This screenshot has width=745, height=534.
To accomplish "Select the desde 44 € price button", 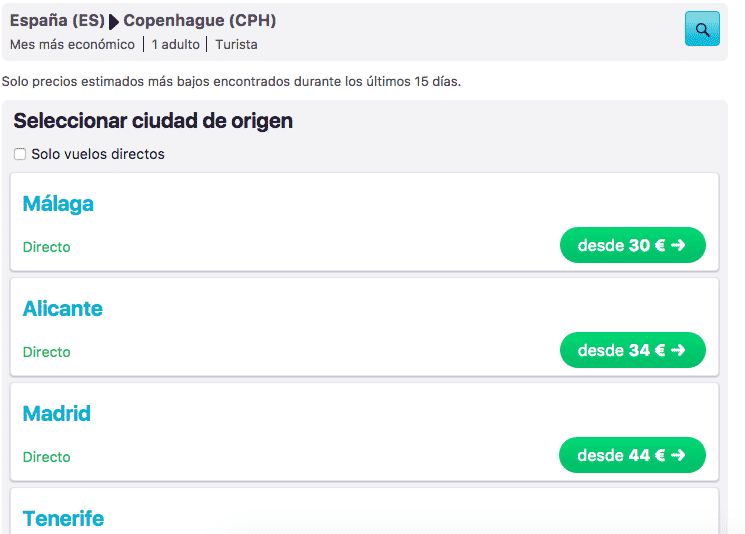I will tap(632, 455).
